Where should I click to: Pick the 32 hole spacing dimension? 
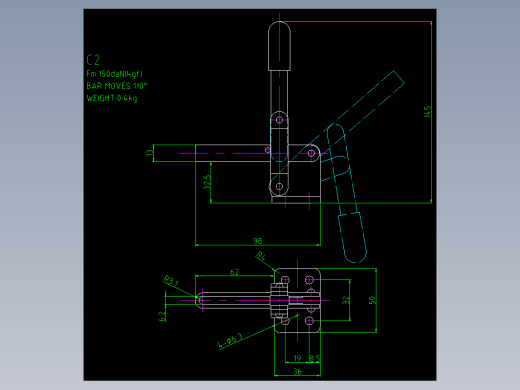pos(346,300)
